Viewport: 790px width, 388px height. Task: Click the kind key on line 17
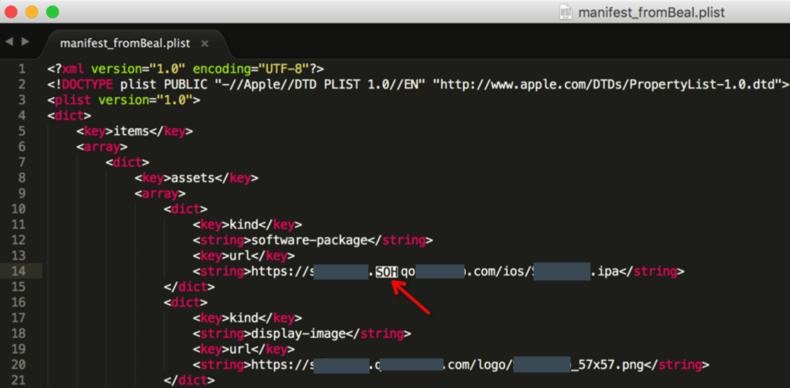tap(247, 318)
